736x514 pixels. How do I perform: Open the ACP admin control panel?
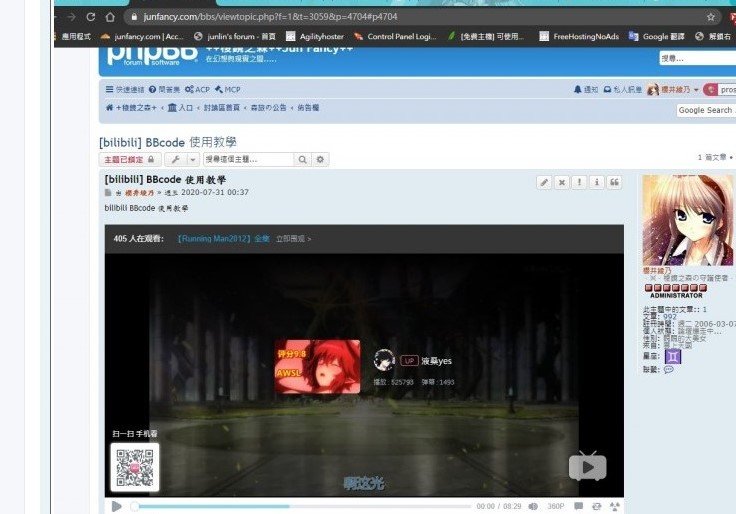(x=197, y=89)
